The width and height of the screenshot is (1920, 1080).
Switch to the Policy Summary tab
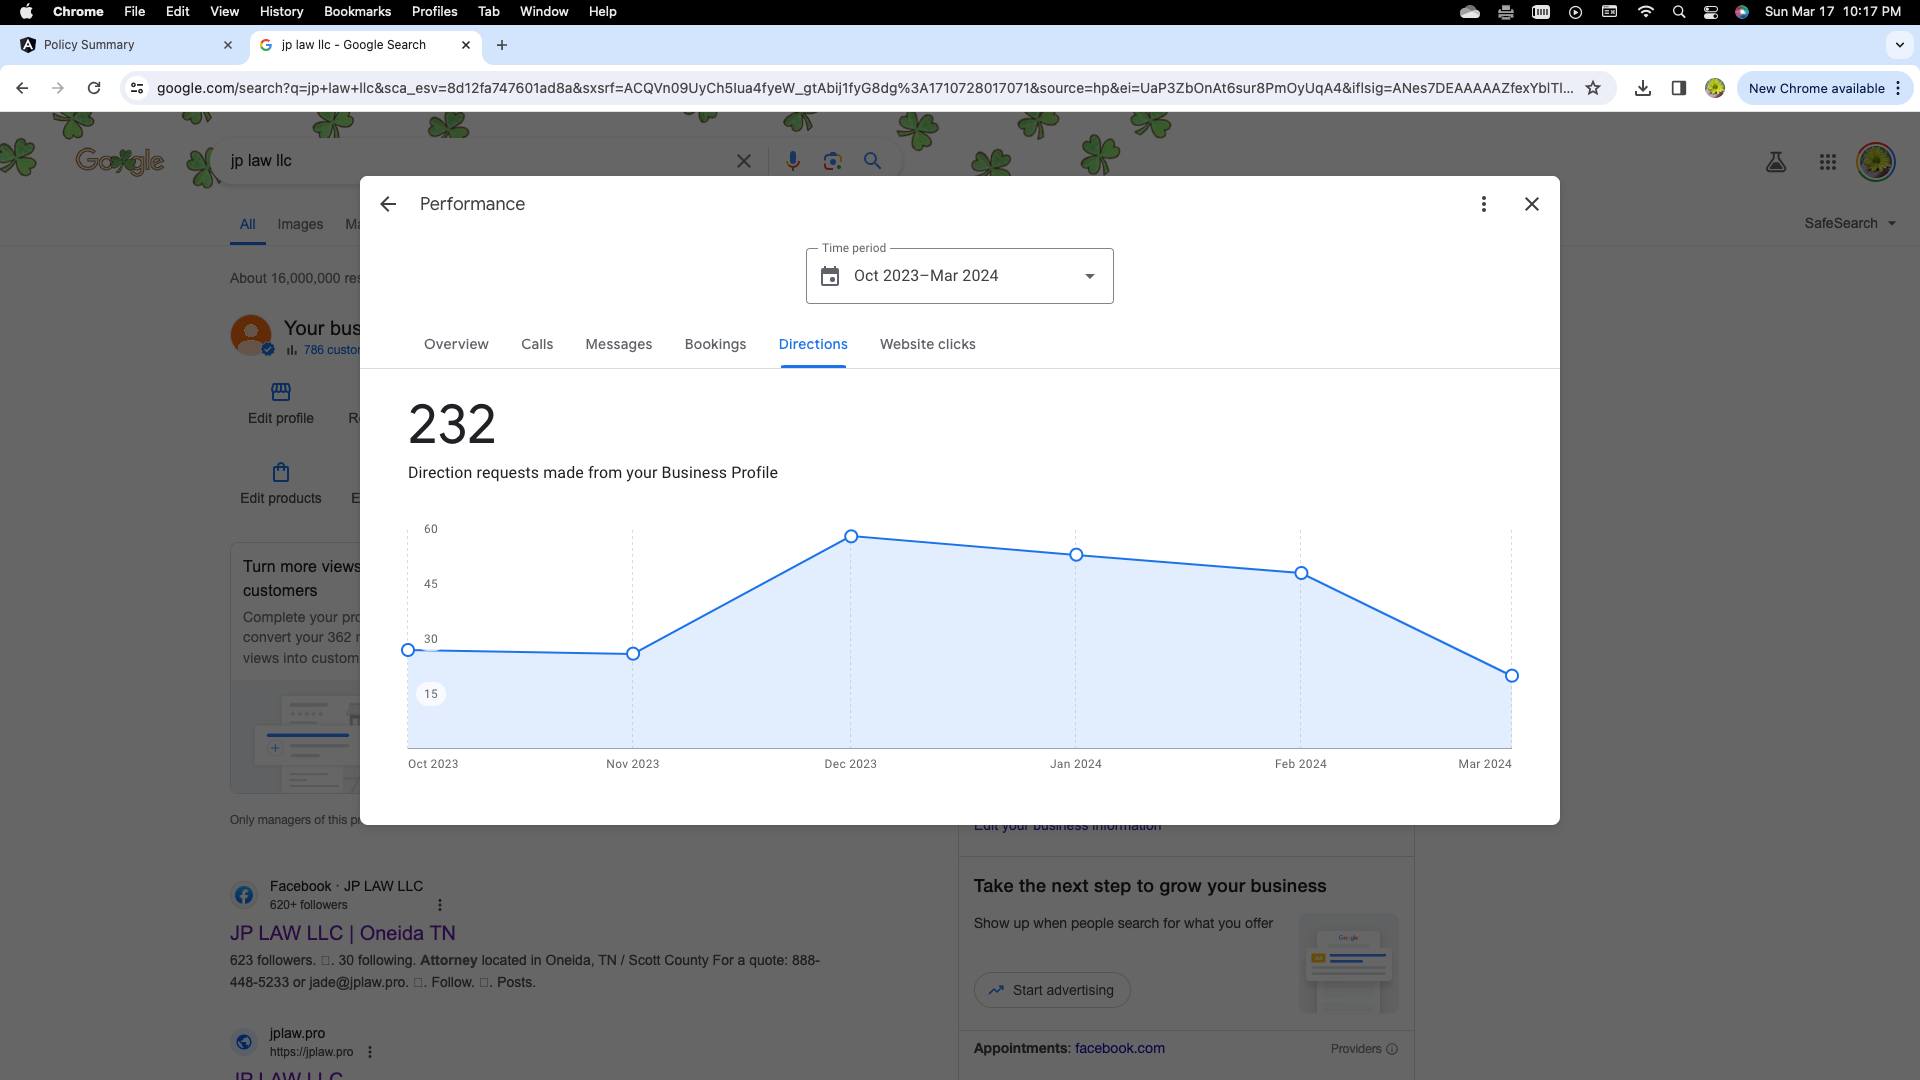(126, 45)
